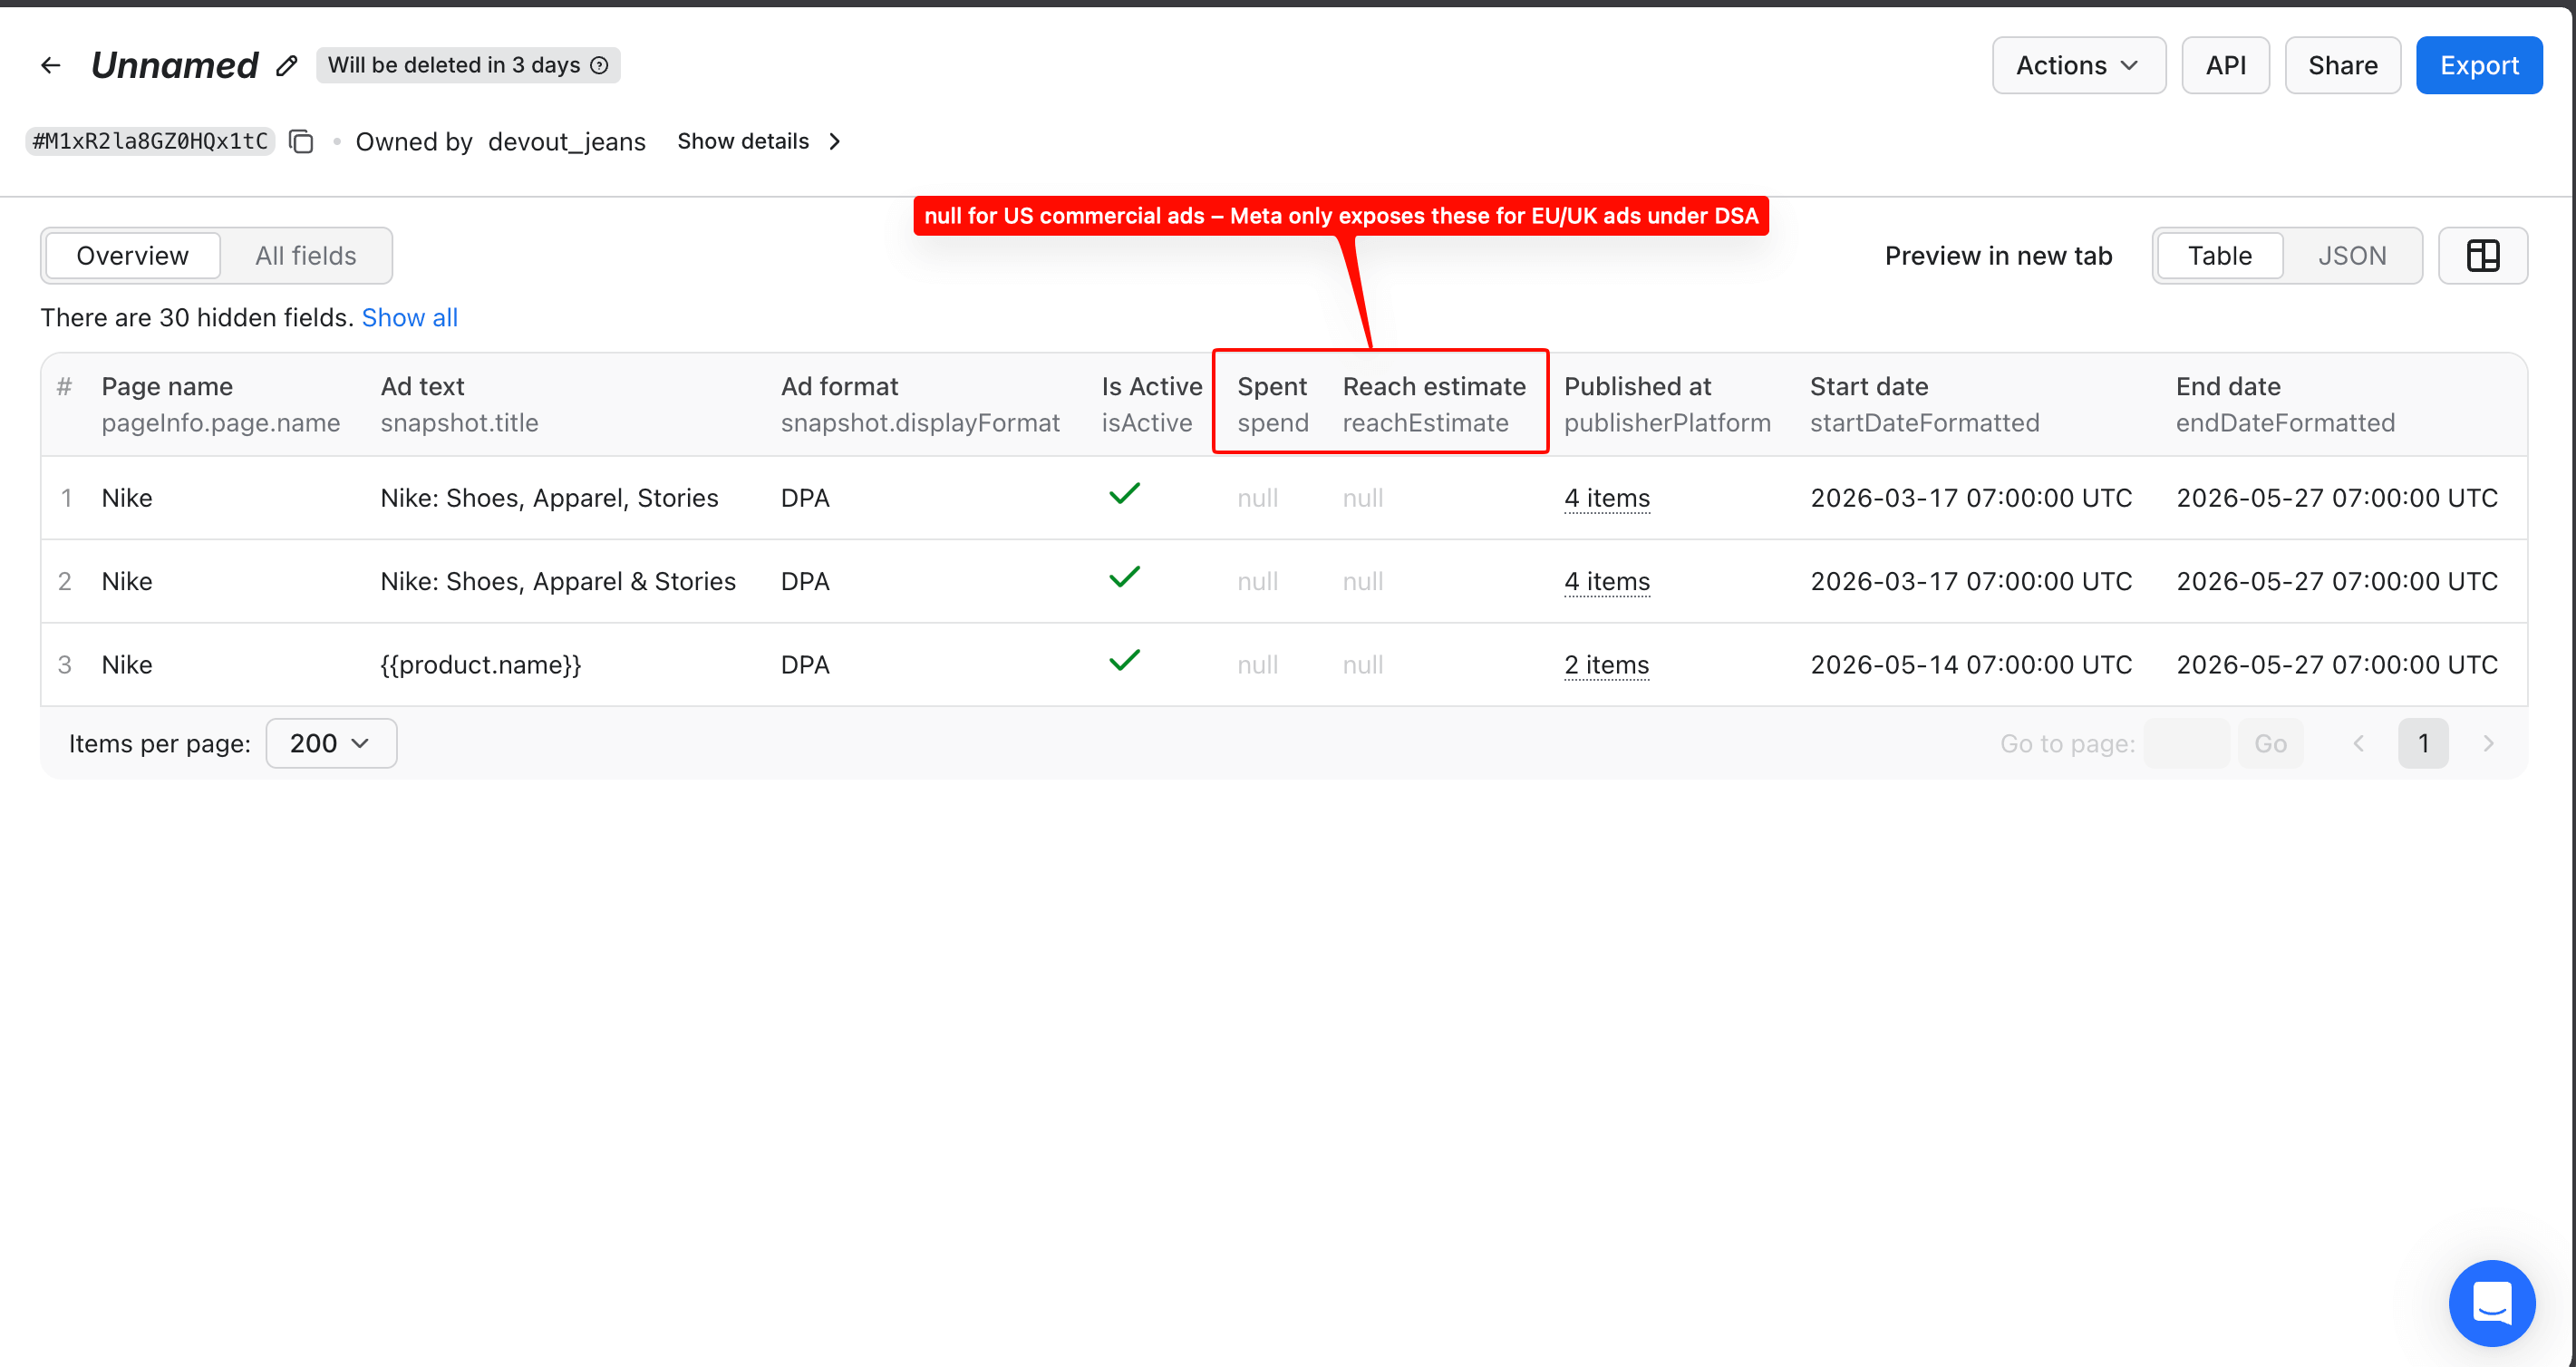Click Preview in new tab
The image size is (2576, 1367).
(x=1998, y=256)
